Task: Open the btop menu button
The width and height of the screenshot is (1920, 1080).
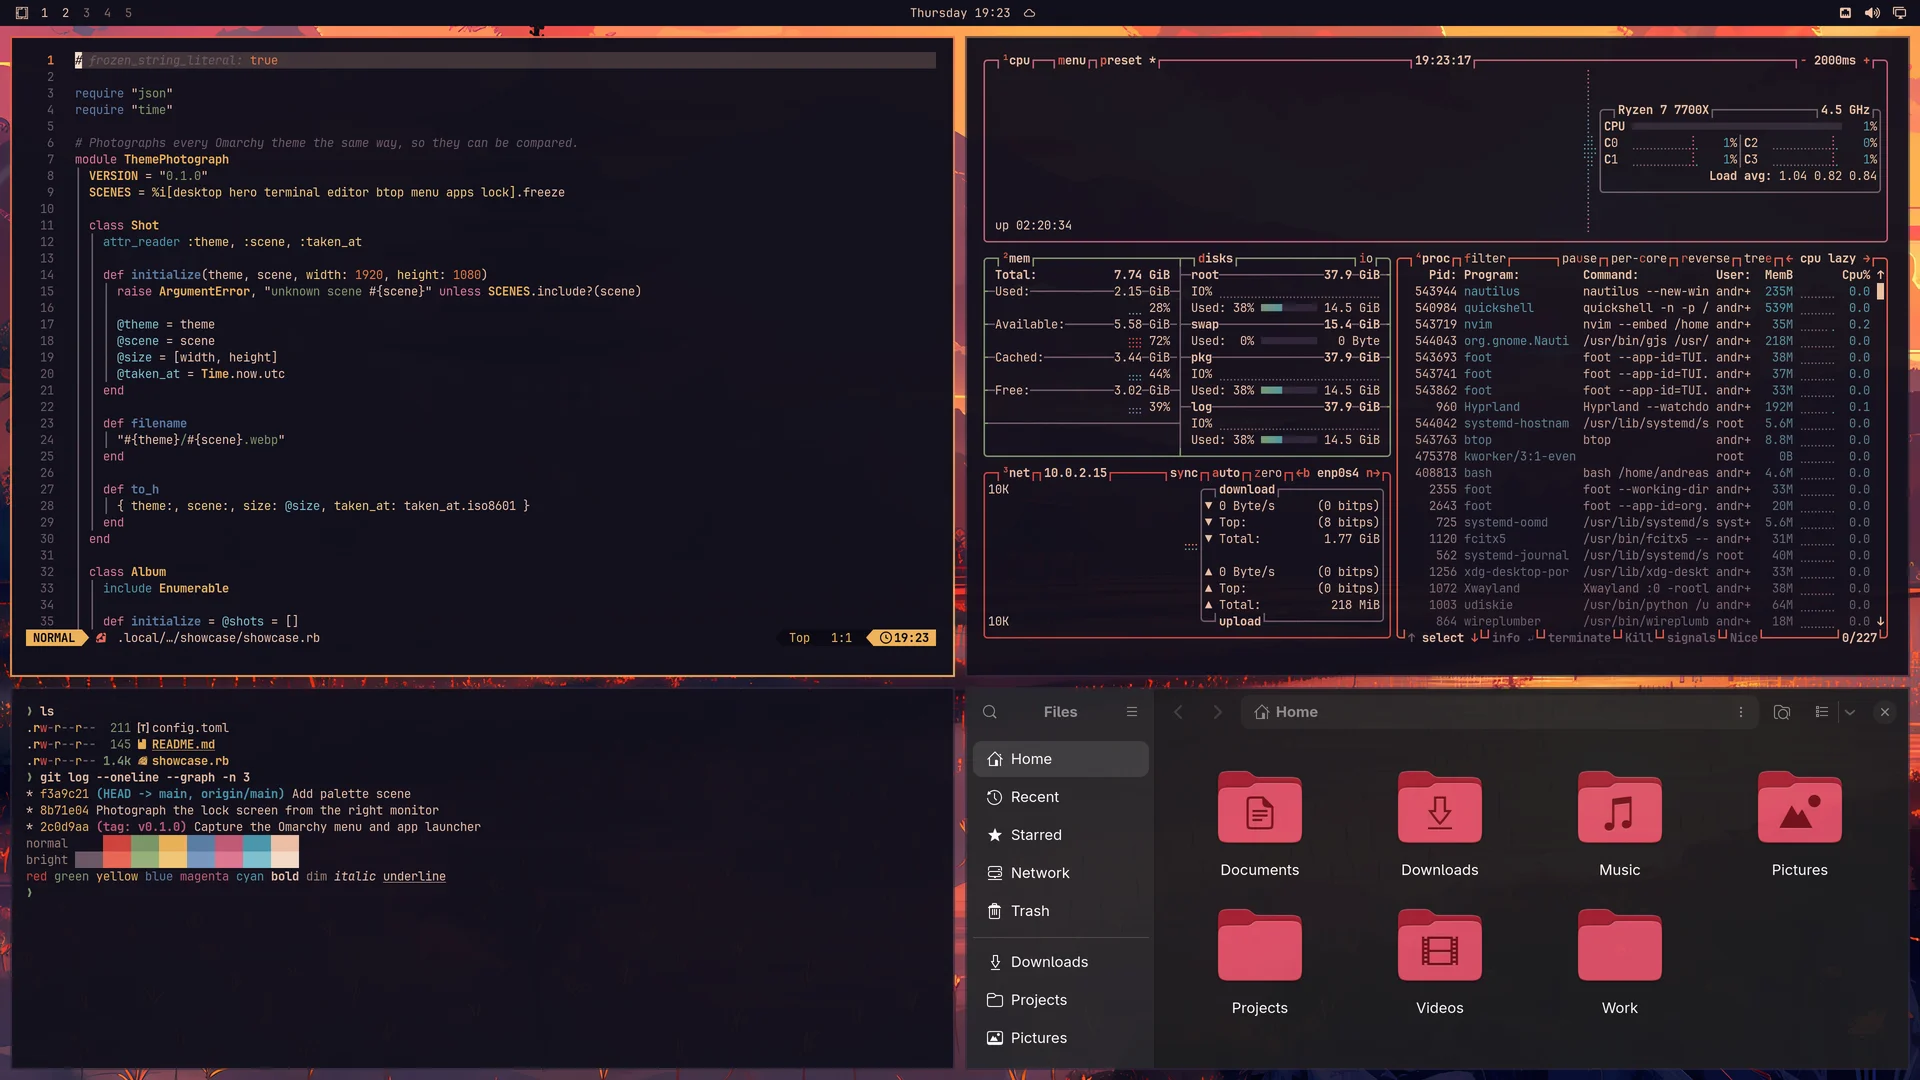Action: [1071, 61]
